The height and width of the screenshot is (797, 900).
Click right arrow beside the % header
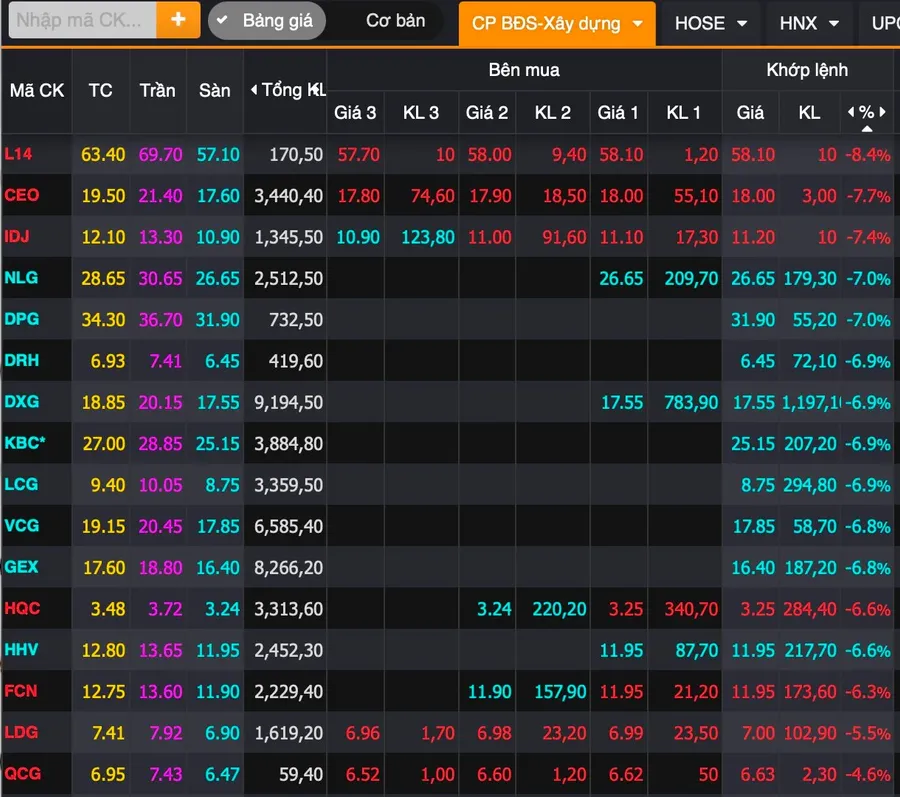883,111
